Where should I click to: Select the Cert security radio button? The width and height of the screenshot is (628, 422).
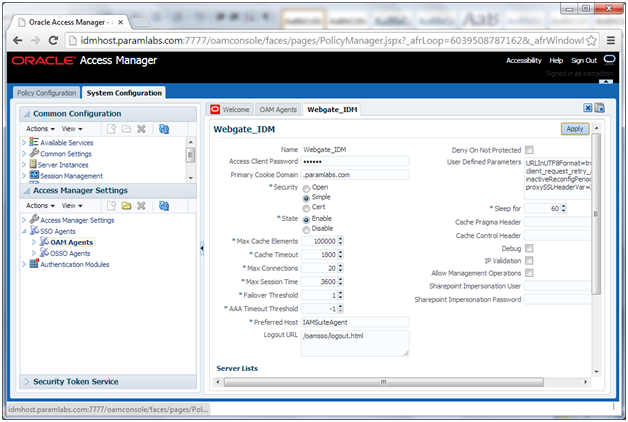click(x=306, y=208)
